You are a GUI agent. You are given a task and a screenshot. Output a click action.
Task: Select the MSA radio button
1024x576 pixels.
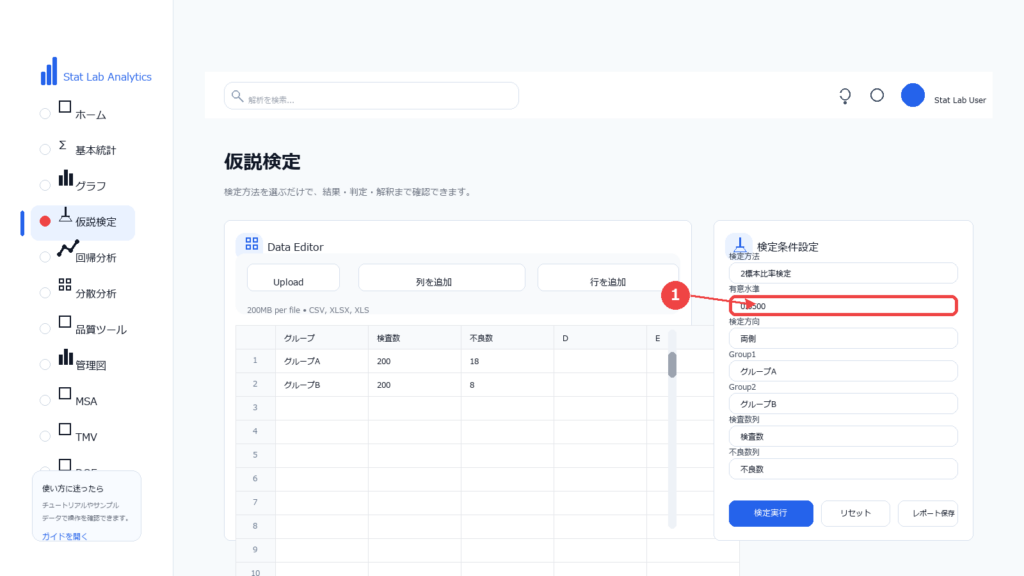pos(45,401)
